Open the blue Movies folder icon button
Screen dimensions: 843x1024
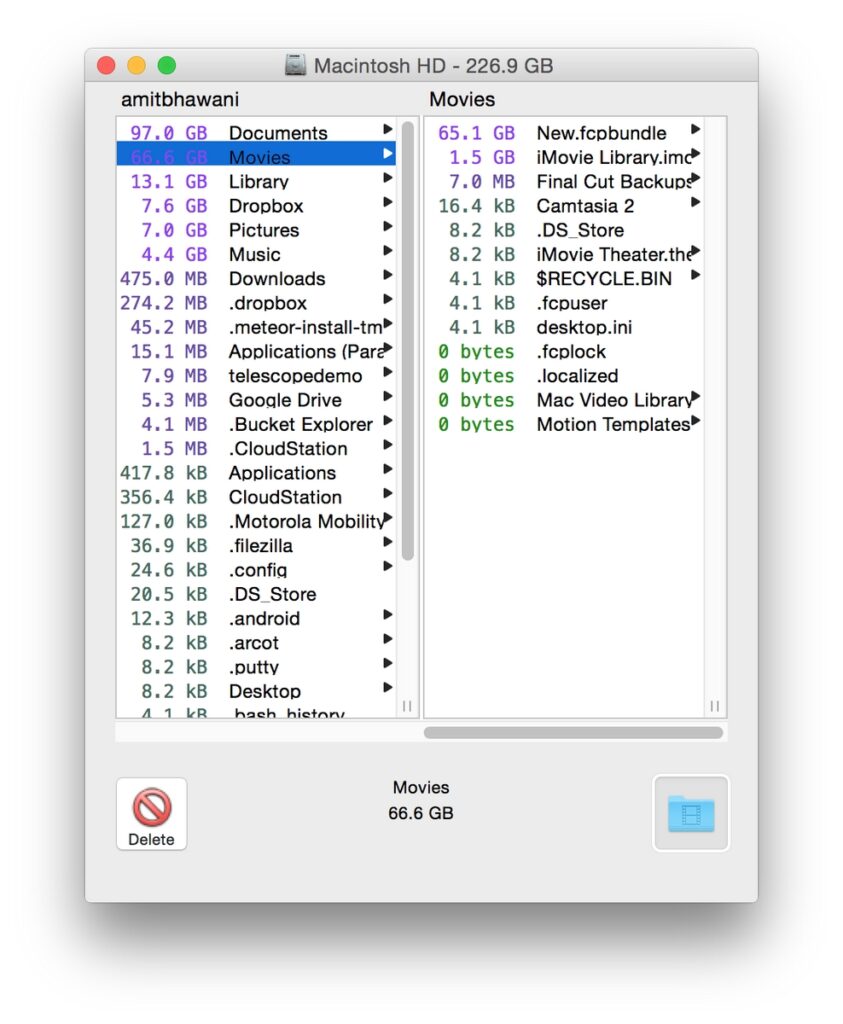click(691, 815)
